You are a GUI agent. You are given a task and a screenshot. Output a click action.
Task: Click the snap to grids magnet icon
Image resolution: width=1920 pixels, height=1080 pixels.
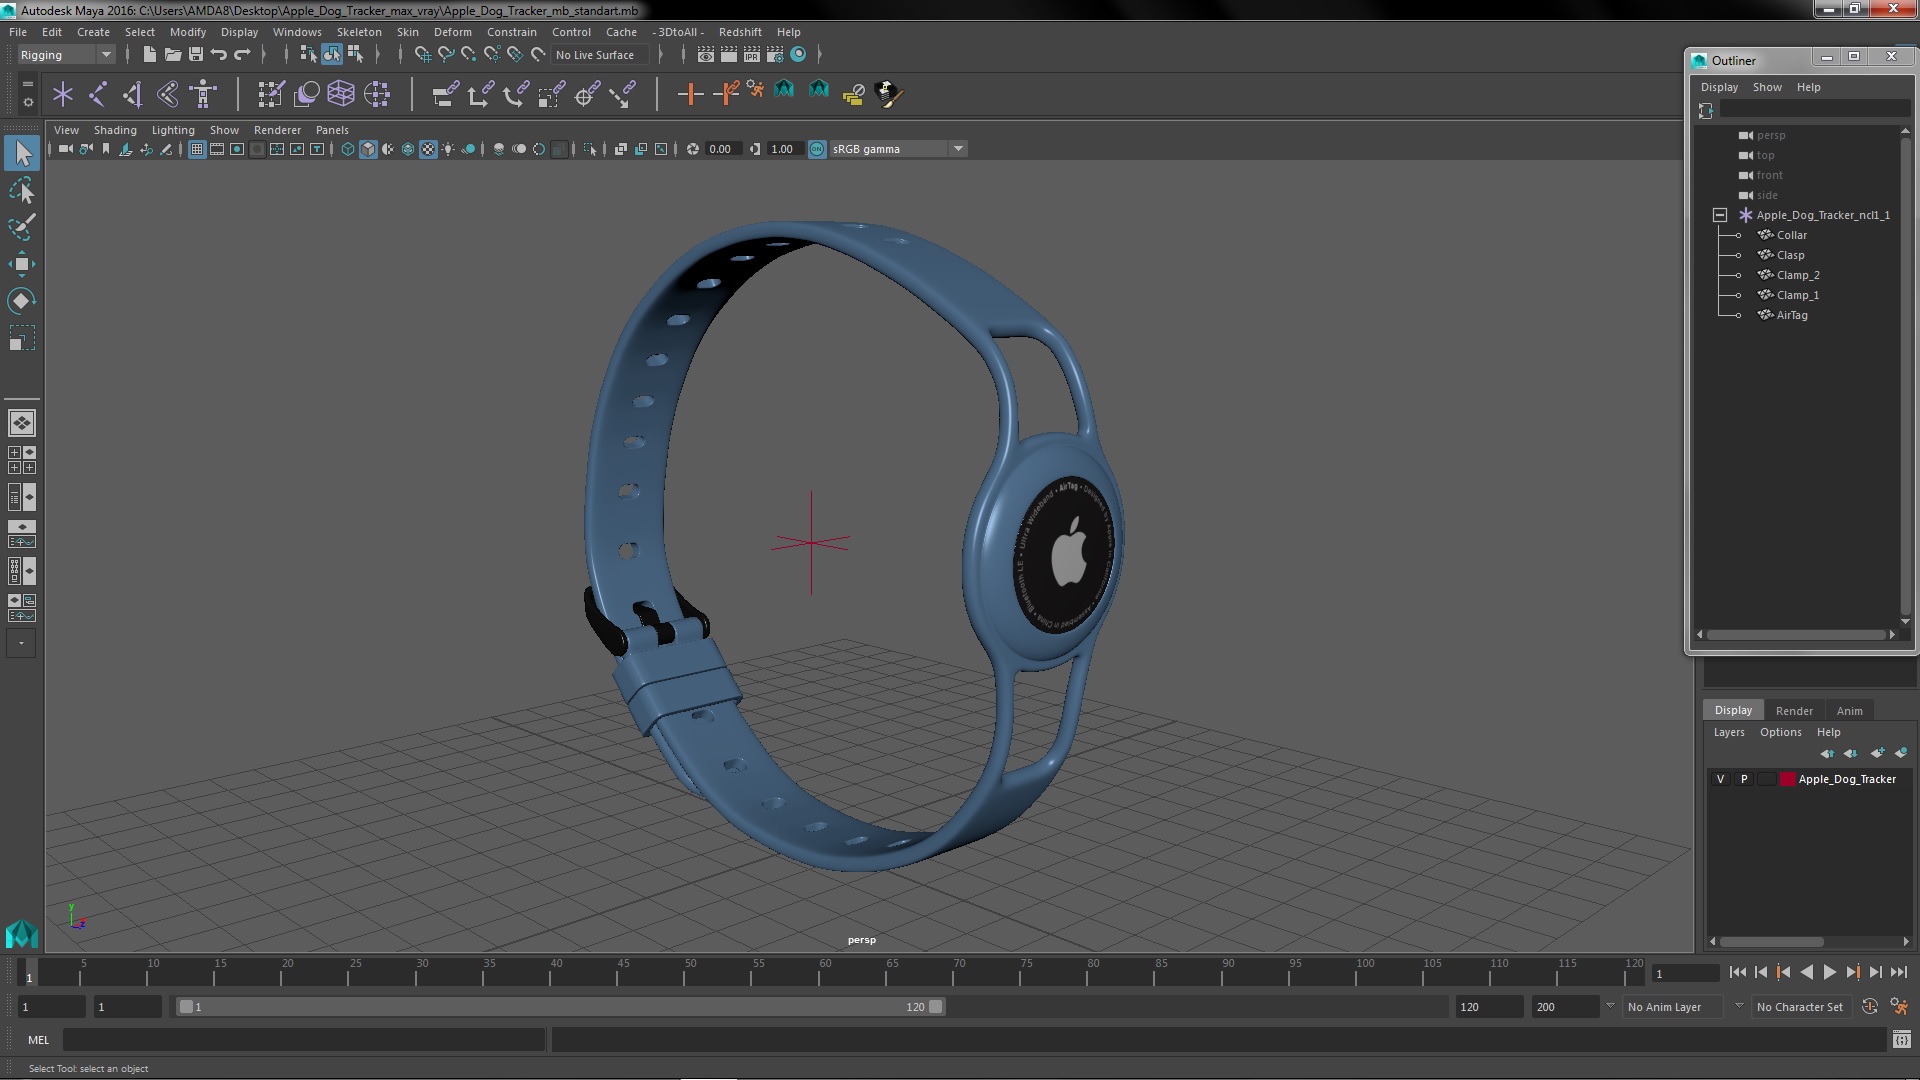[423, 54]
